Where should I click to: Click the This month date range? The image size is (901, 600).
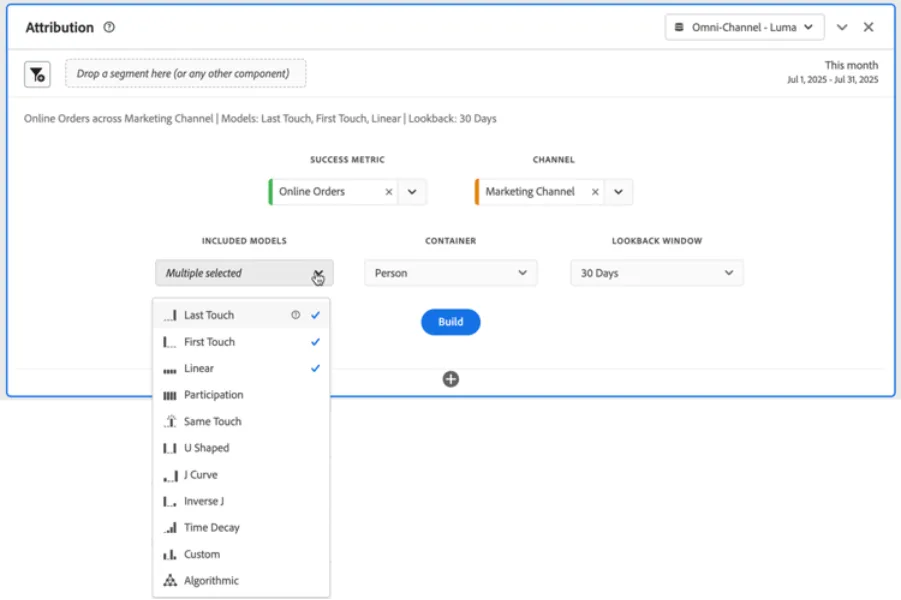pyautogui.click(x=833, y=72)
